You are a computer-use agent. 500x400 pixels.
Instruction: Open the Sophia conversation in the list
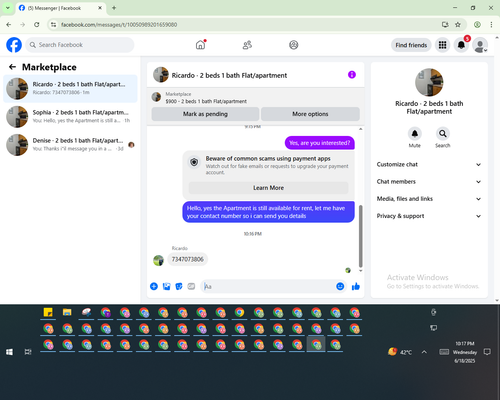(x=70, y=116)
